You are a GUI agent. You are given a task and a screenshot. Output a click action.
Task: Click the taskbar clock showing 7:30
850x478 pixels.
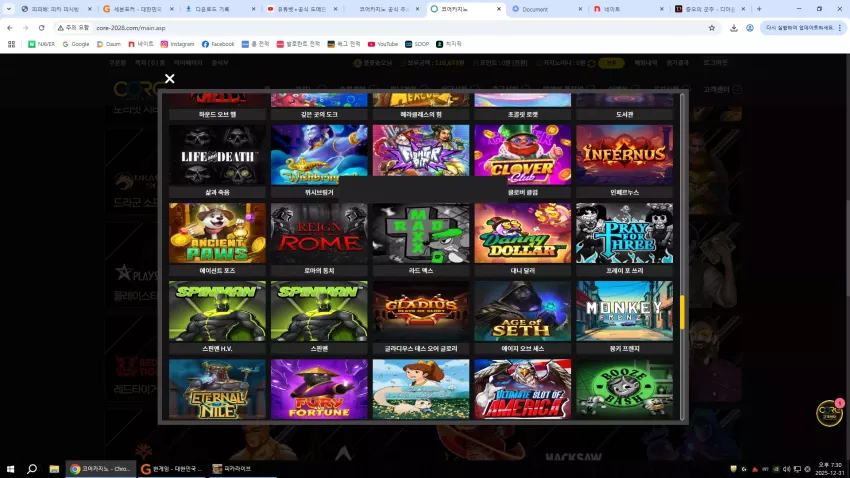[x=830, y=469]
